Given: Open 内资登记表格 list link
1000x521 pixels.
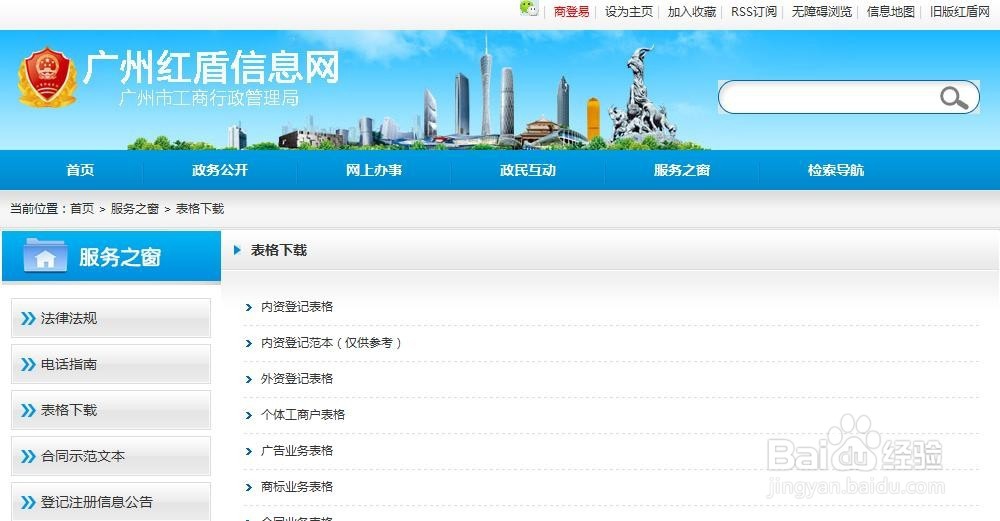Looking at the screenshot, I should (x=297, y=307).
